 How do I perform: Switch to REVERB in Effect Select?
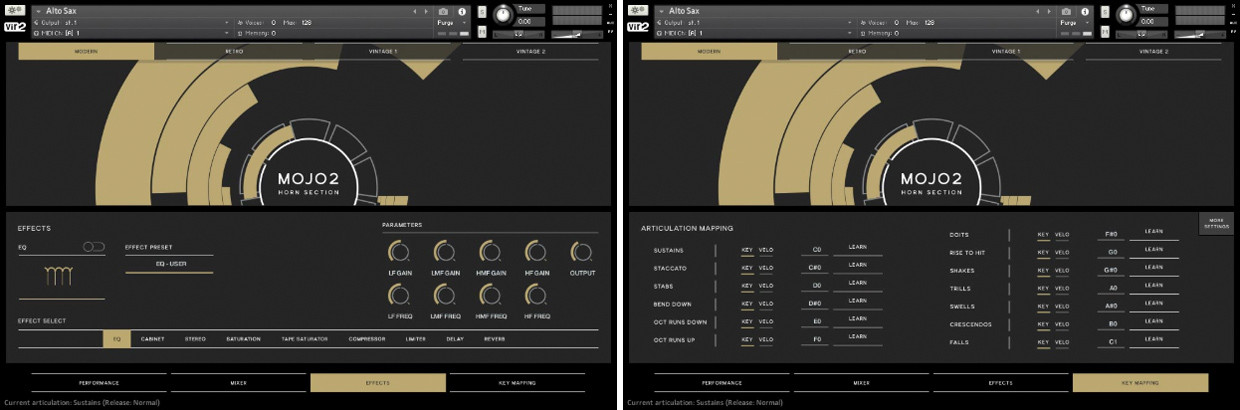point(494,339)
